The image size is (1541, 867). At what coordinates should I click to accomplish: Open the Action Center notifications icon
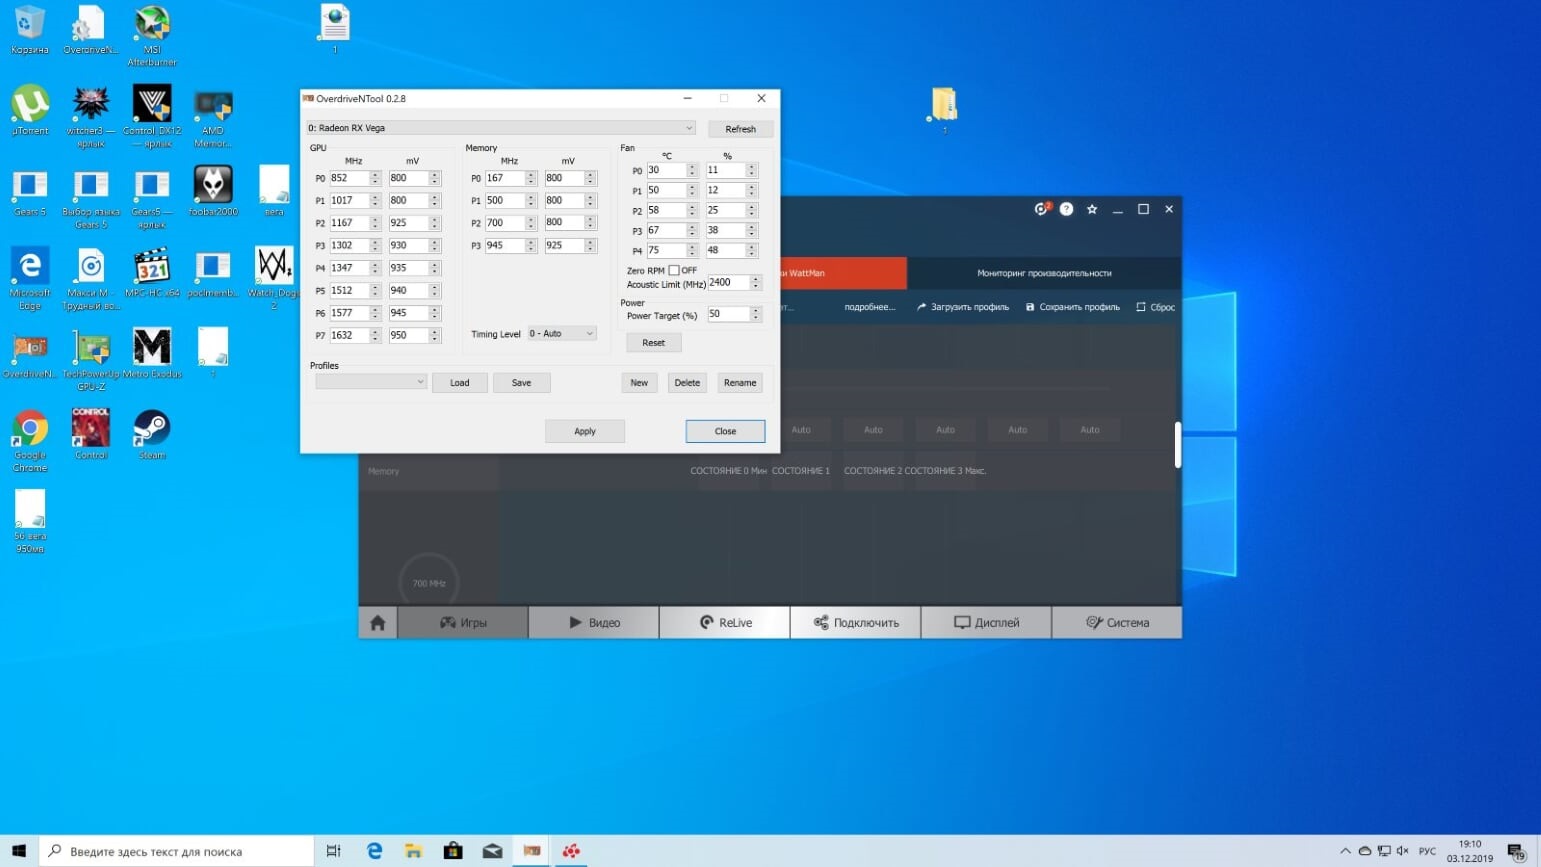(x=1517, y=851)
